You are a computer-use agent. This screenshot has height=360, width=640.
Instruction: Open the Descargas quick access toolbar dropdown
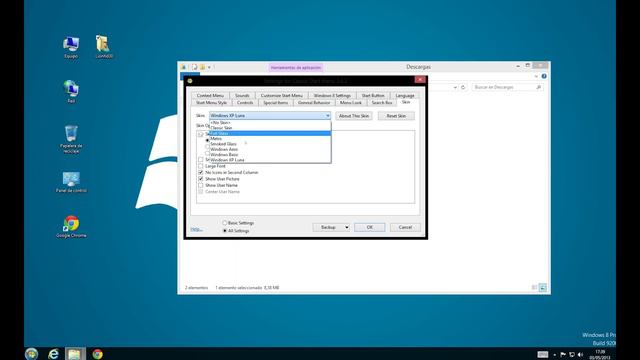click(x=209, y=67)
